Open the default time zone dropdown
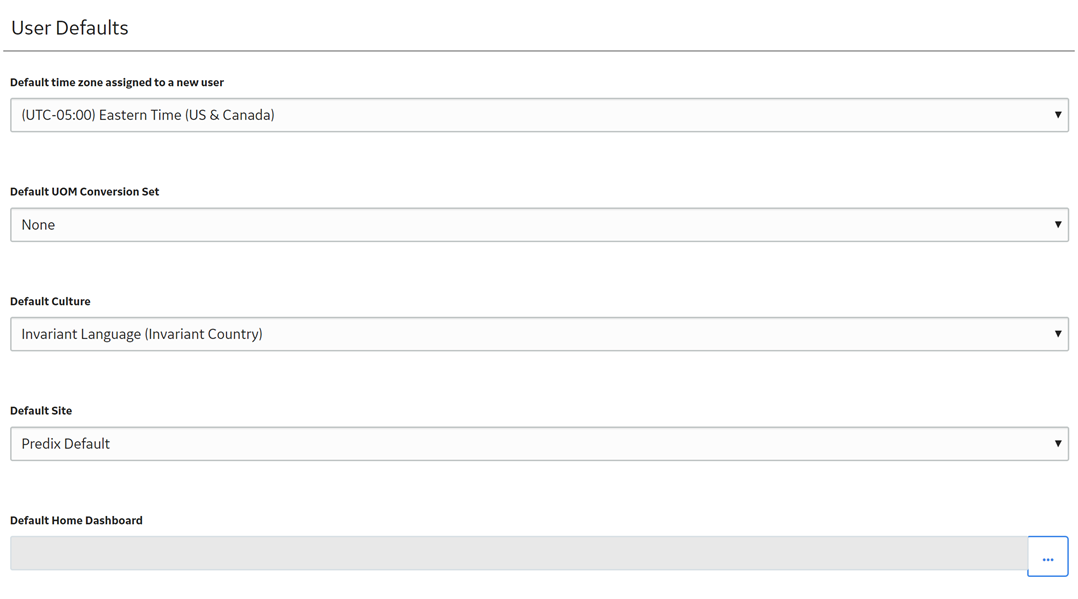Image resolution: width=1078 pixels, height=599 pixels. [539, 115]
